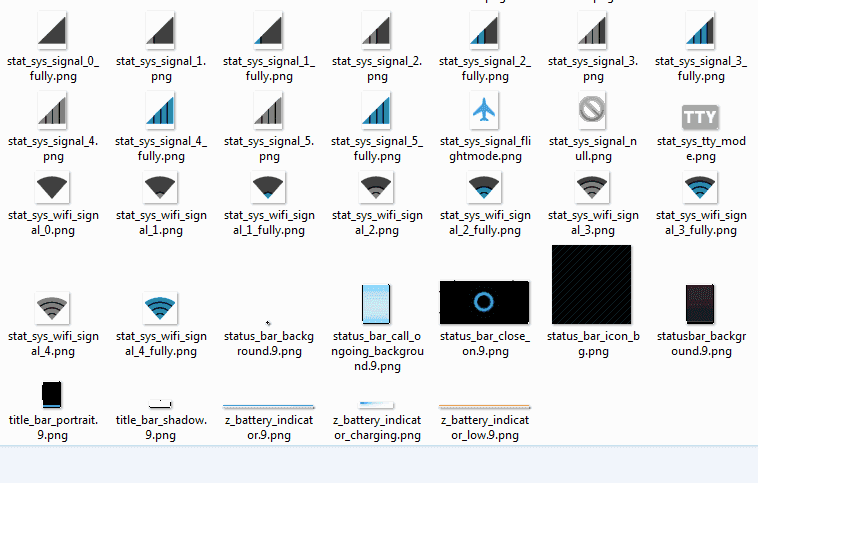Viewport: 864px width, 540px height.
Task: Click the label "stat_sys_signal_flightmode.png"
Action: pyautogui.click(x=485, y=149)
